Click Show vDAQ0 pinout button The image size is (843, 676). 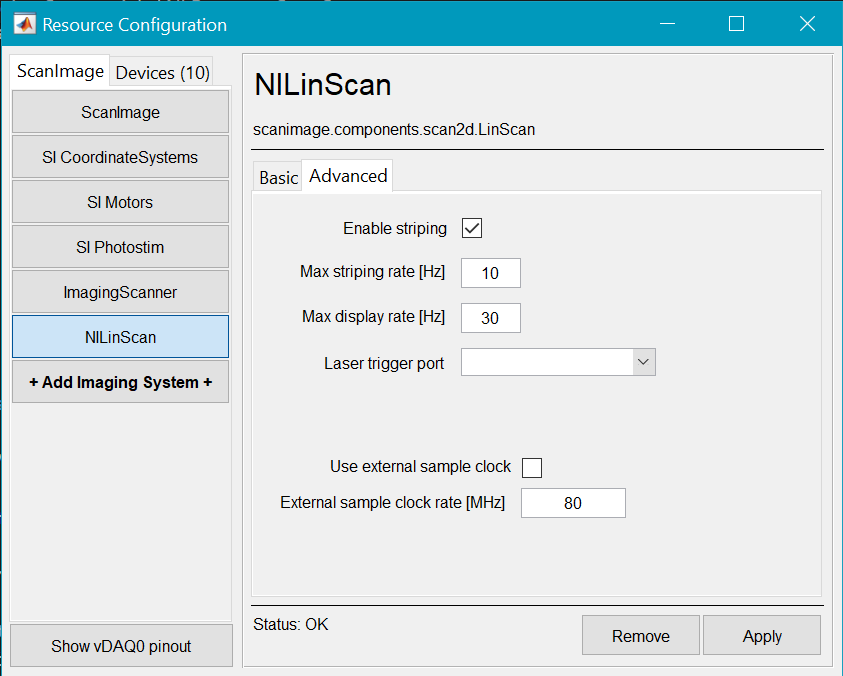121,646
